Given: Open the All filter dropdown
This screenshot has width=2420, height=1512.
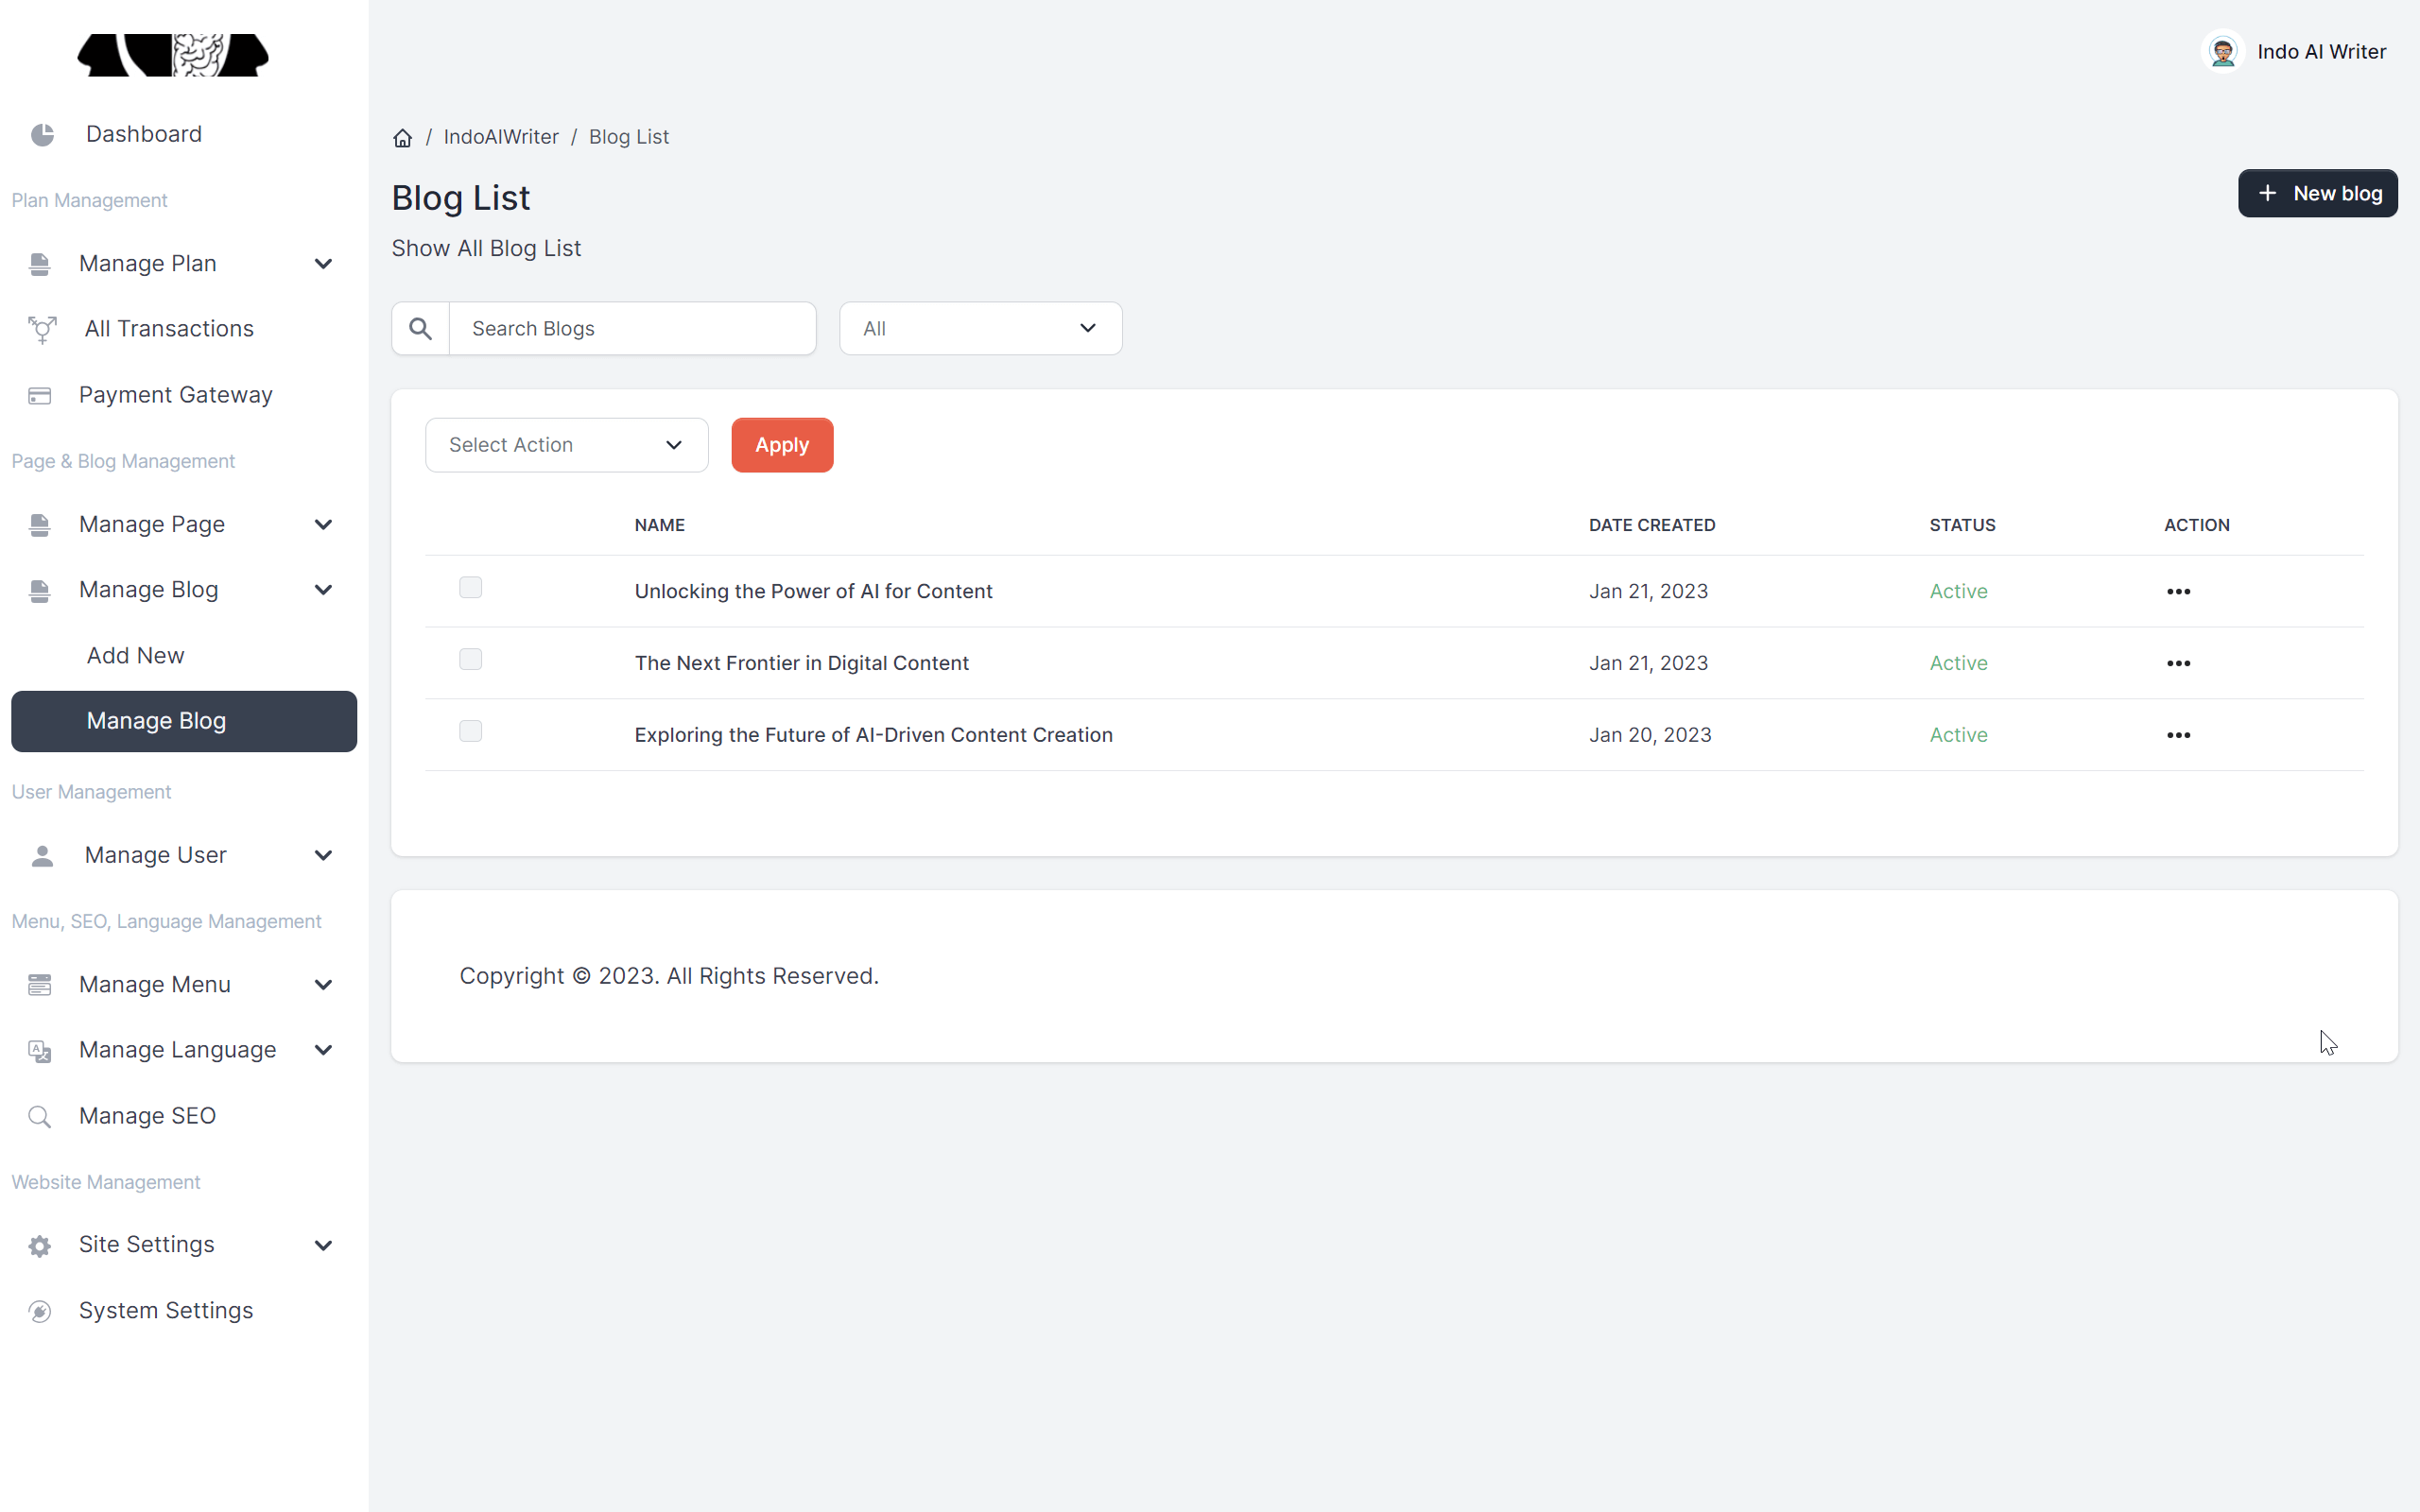Looking at the screenshot, I should (980, 328).
